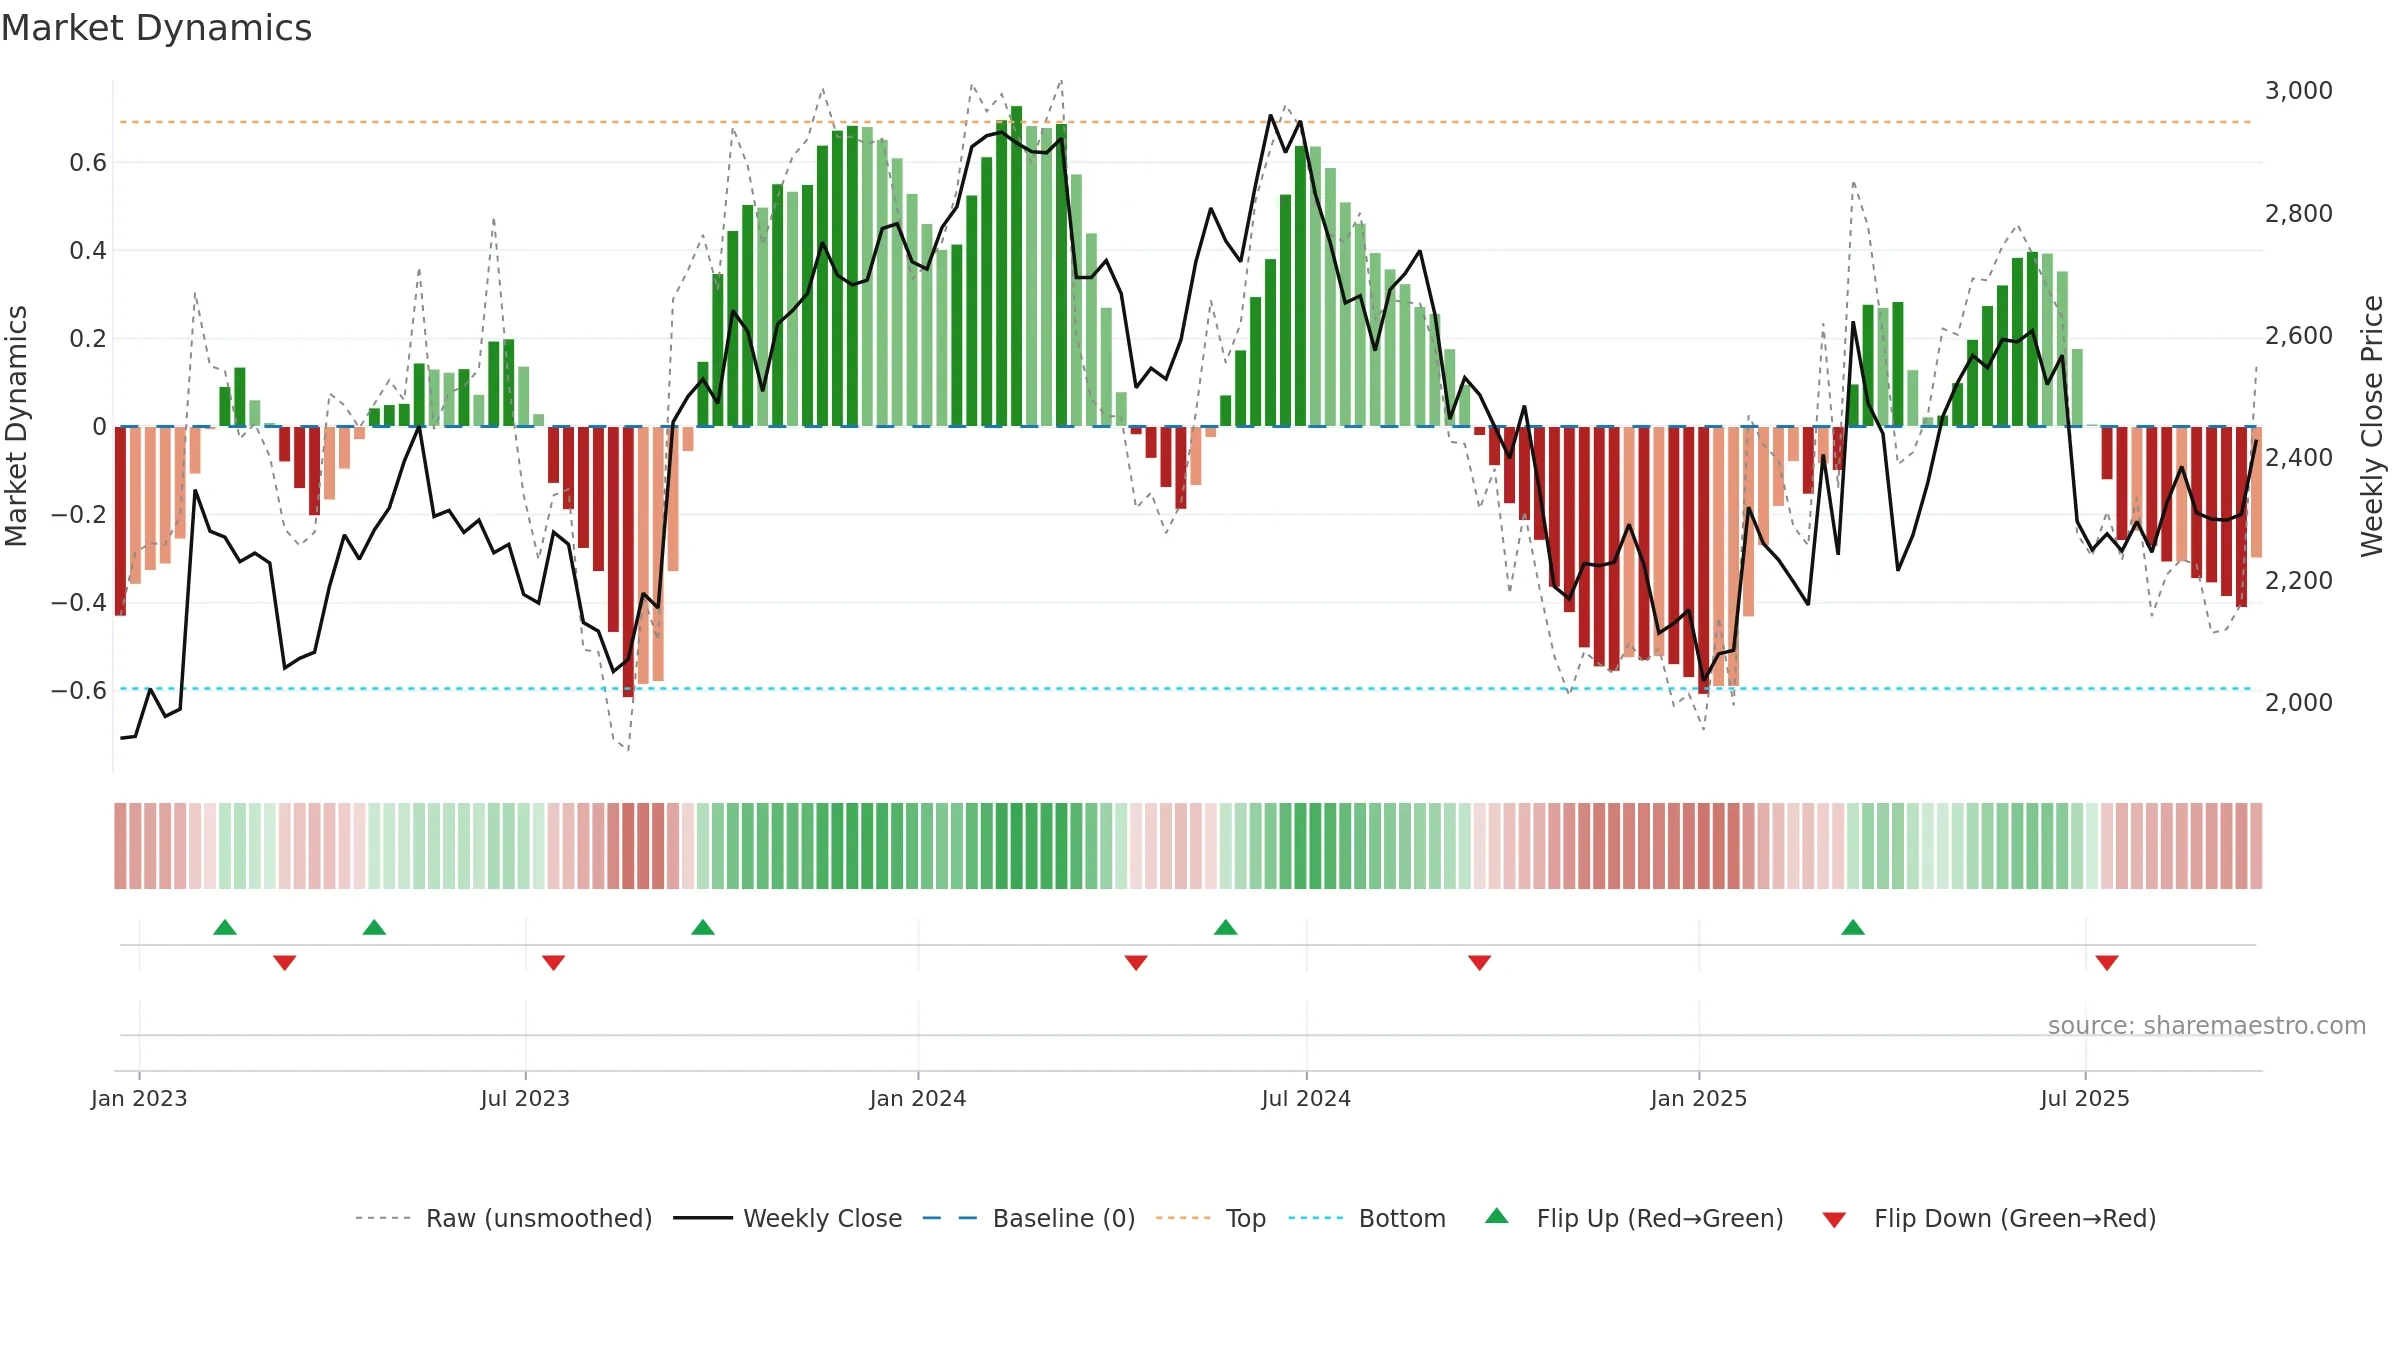Screen dimensions: 2400x1350
Task: Click the 2,800 price axis tick
Action: pos(2299,213)
